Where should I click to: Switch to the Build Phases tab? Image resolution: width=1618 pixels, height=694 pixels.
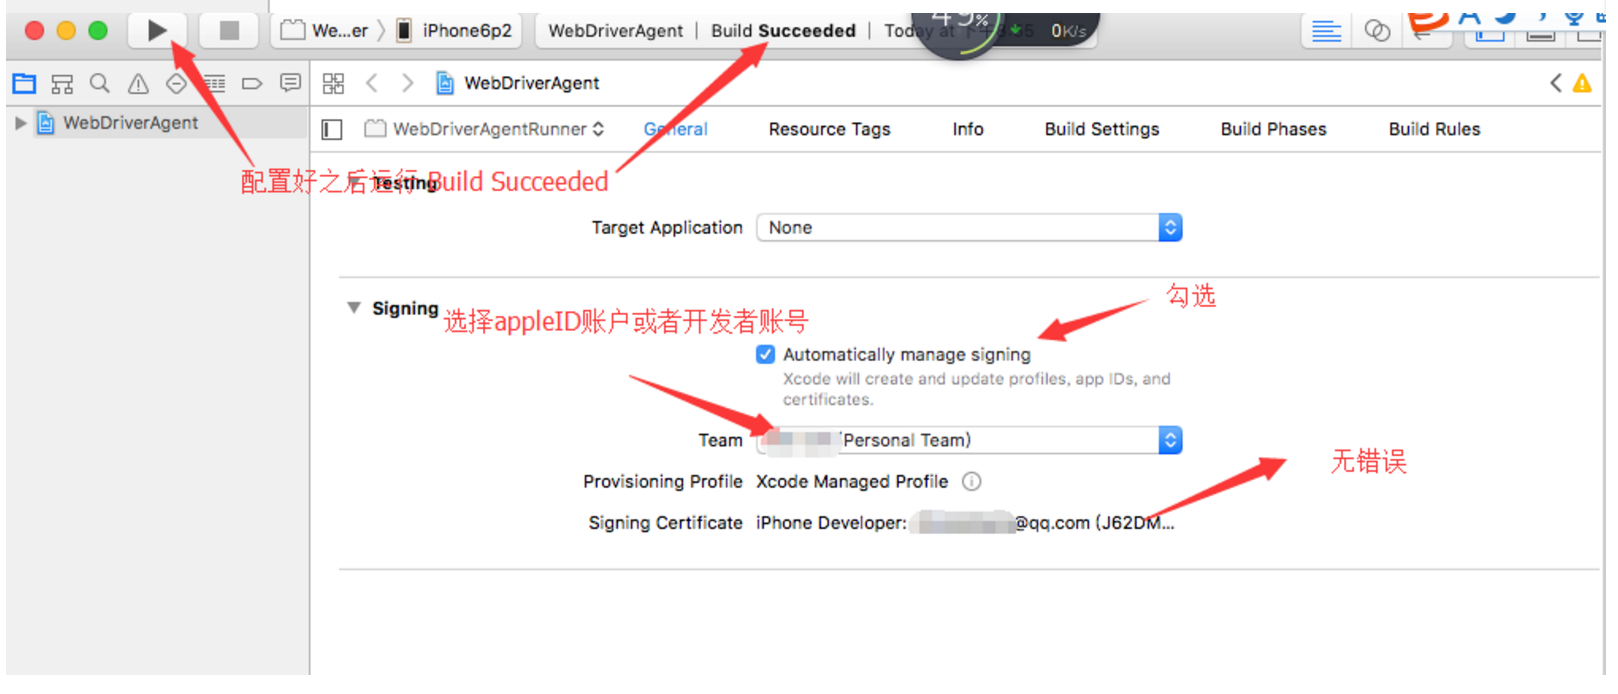tap(1273, 129)
